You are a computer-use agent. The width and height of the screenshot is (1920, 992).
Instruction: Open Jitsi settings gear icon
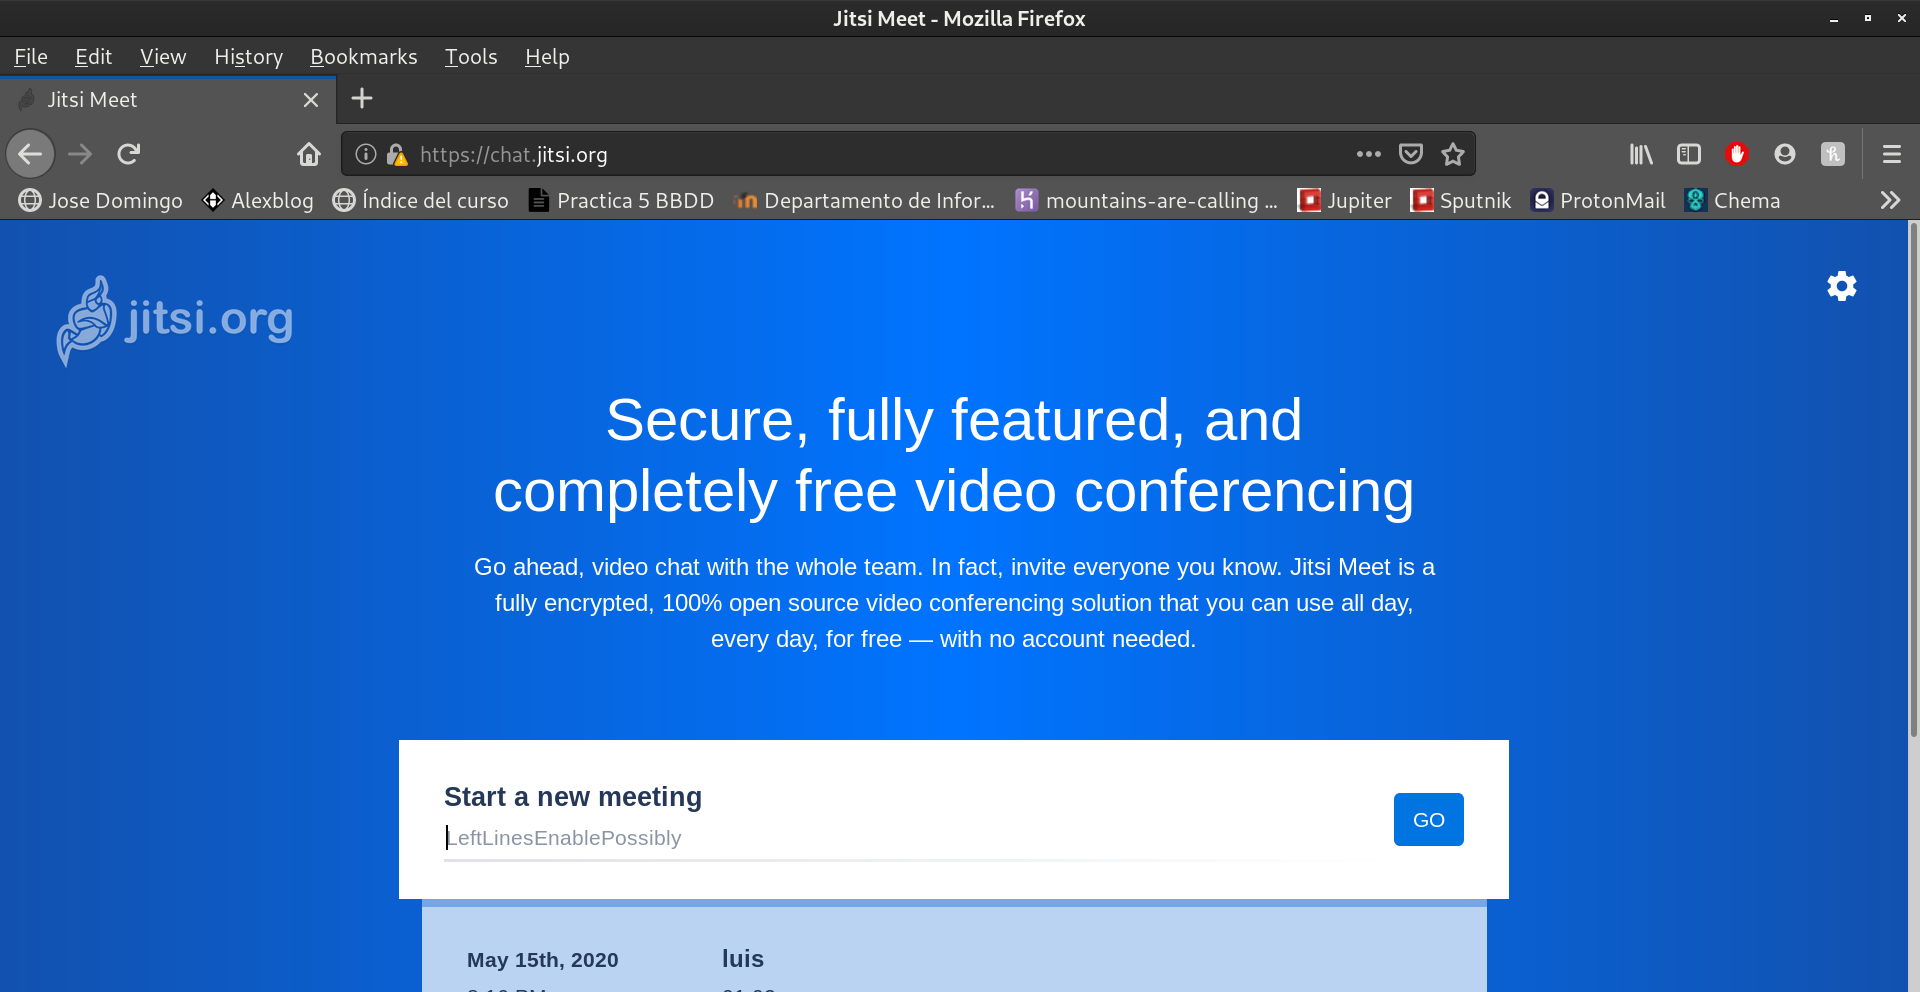click(x=1841, y=286)
